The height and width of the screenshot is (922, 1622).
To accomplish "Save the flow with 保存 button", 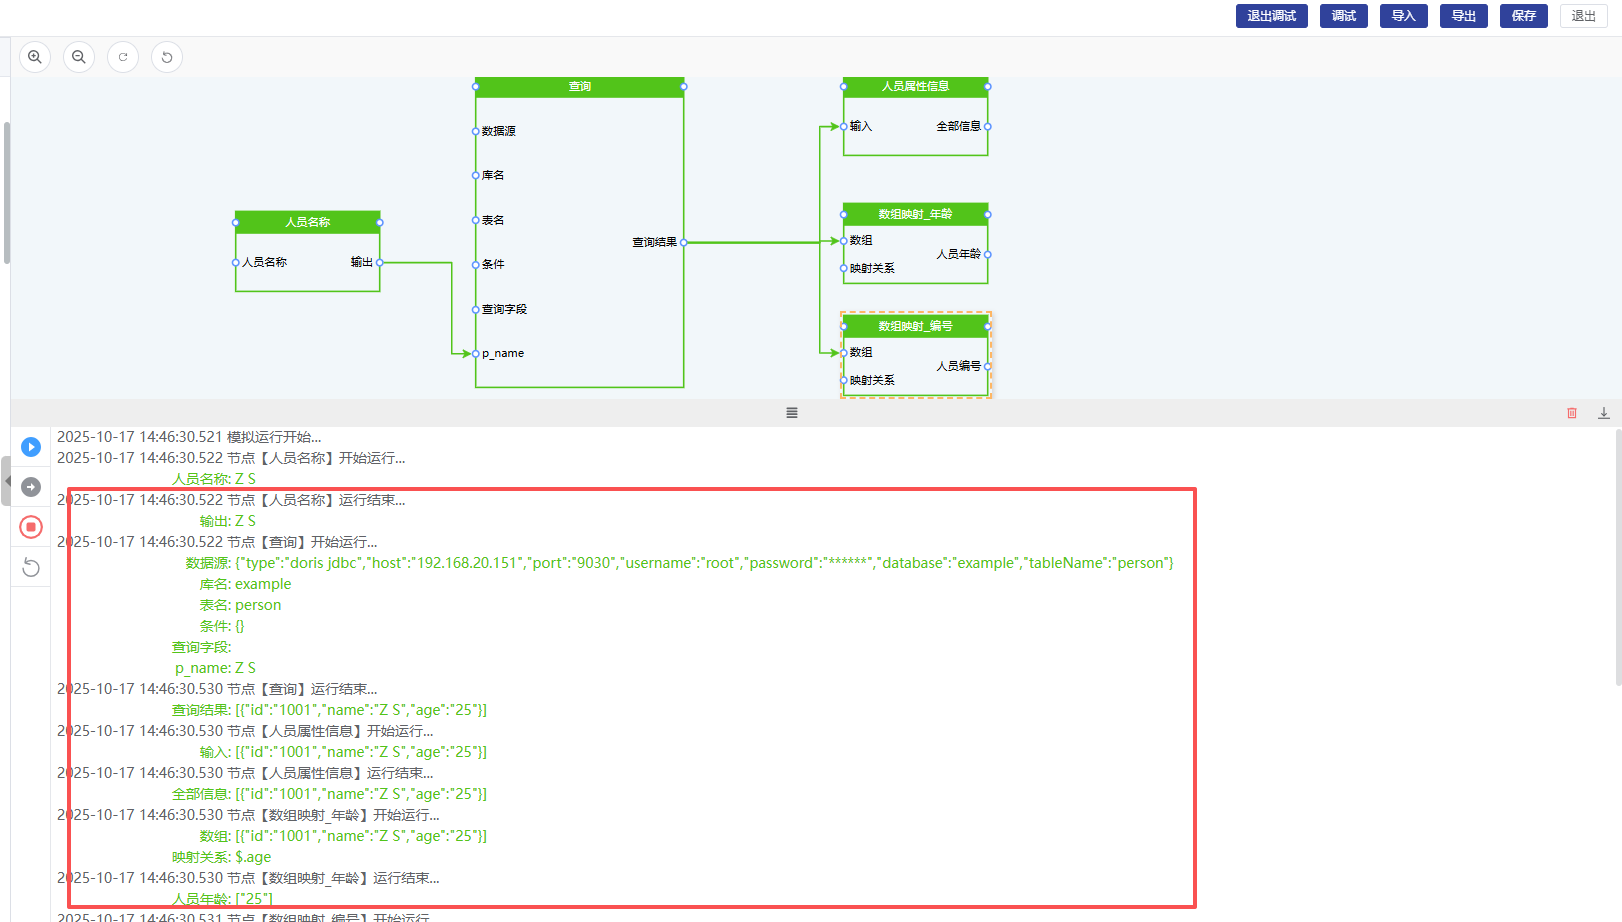I will (1523, 16).
